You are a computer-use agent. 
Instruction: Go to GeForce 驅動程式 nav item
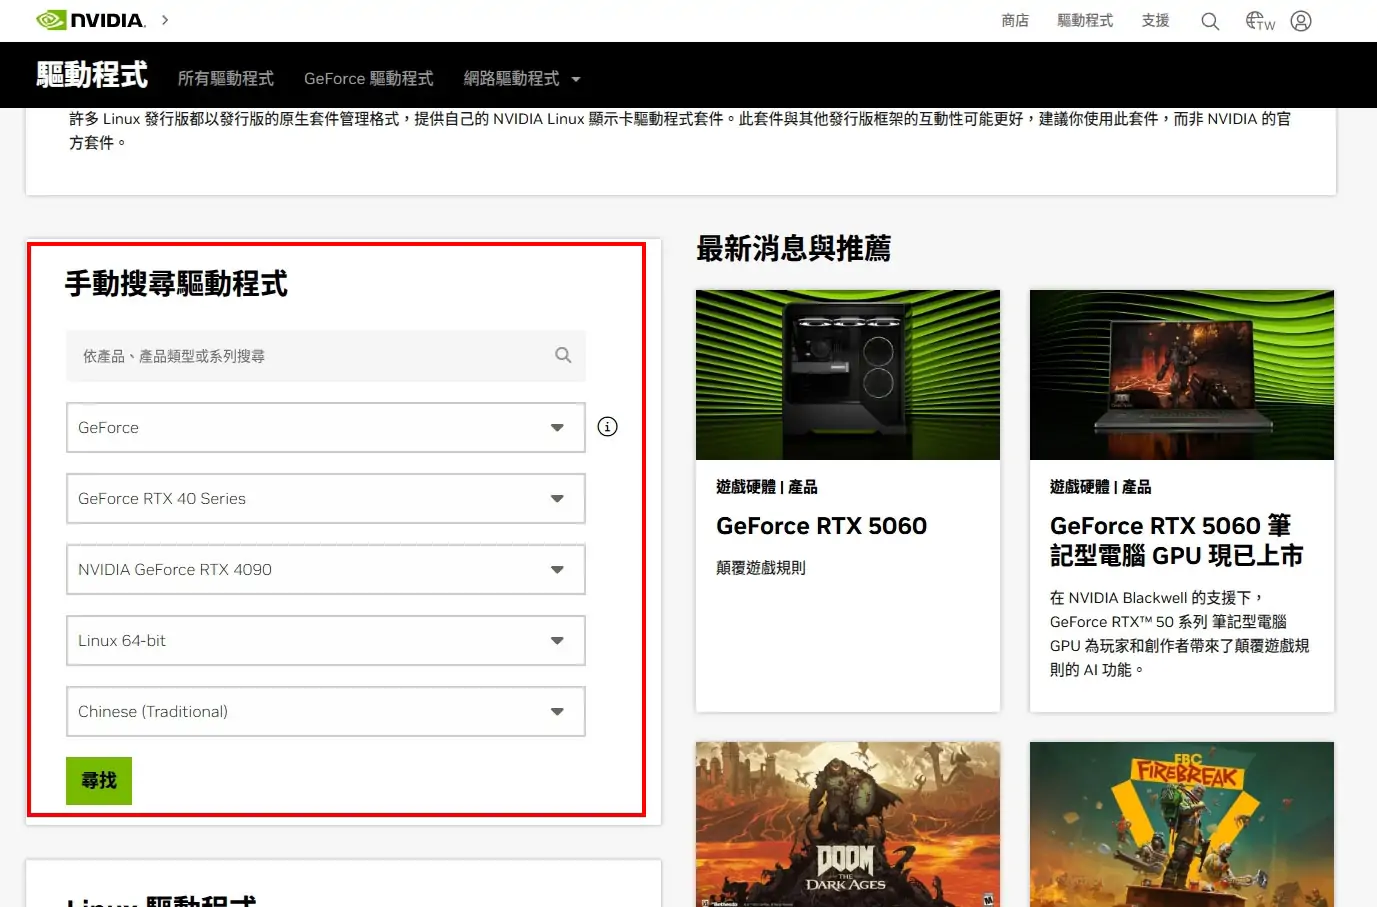pyautogui.click(x=368, y=79)
